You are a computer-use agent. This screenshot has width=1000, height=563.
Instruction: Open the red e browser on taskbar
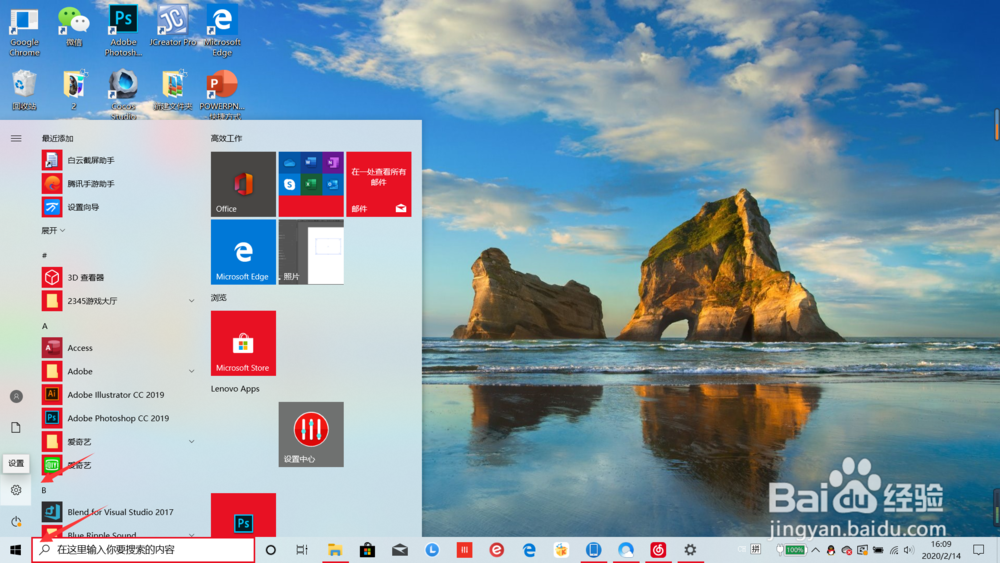pos(496,550)
